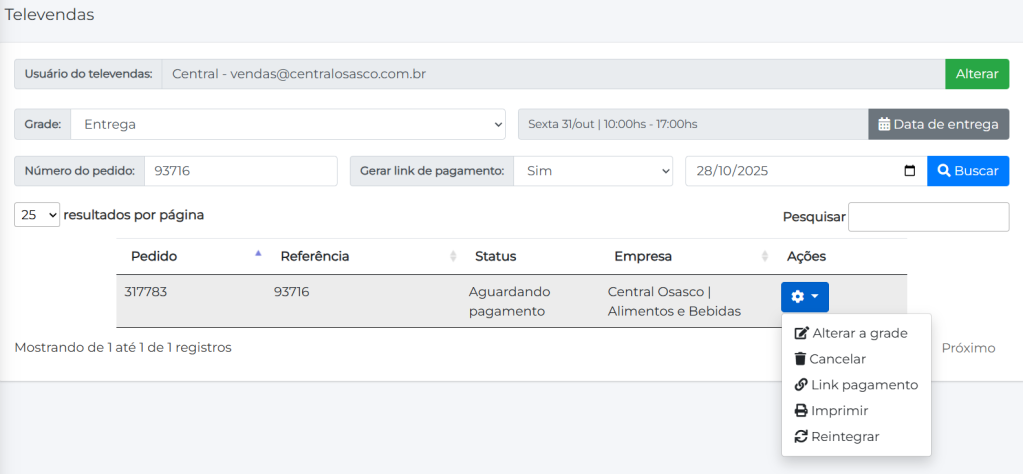Click the edit icon beside Alterar a grade

tap(800, 333)
